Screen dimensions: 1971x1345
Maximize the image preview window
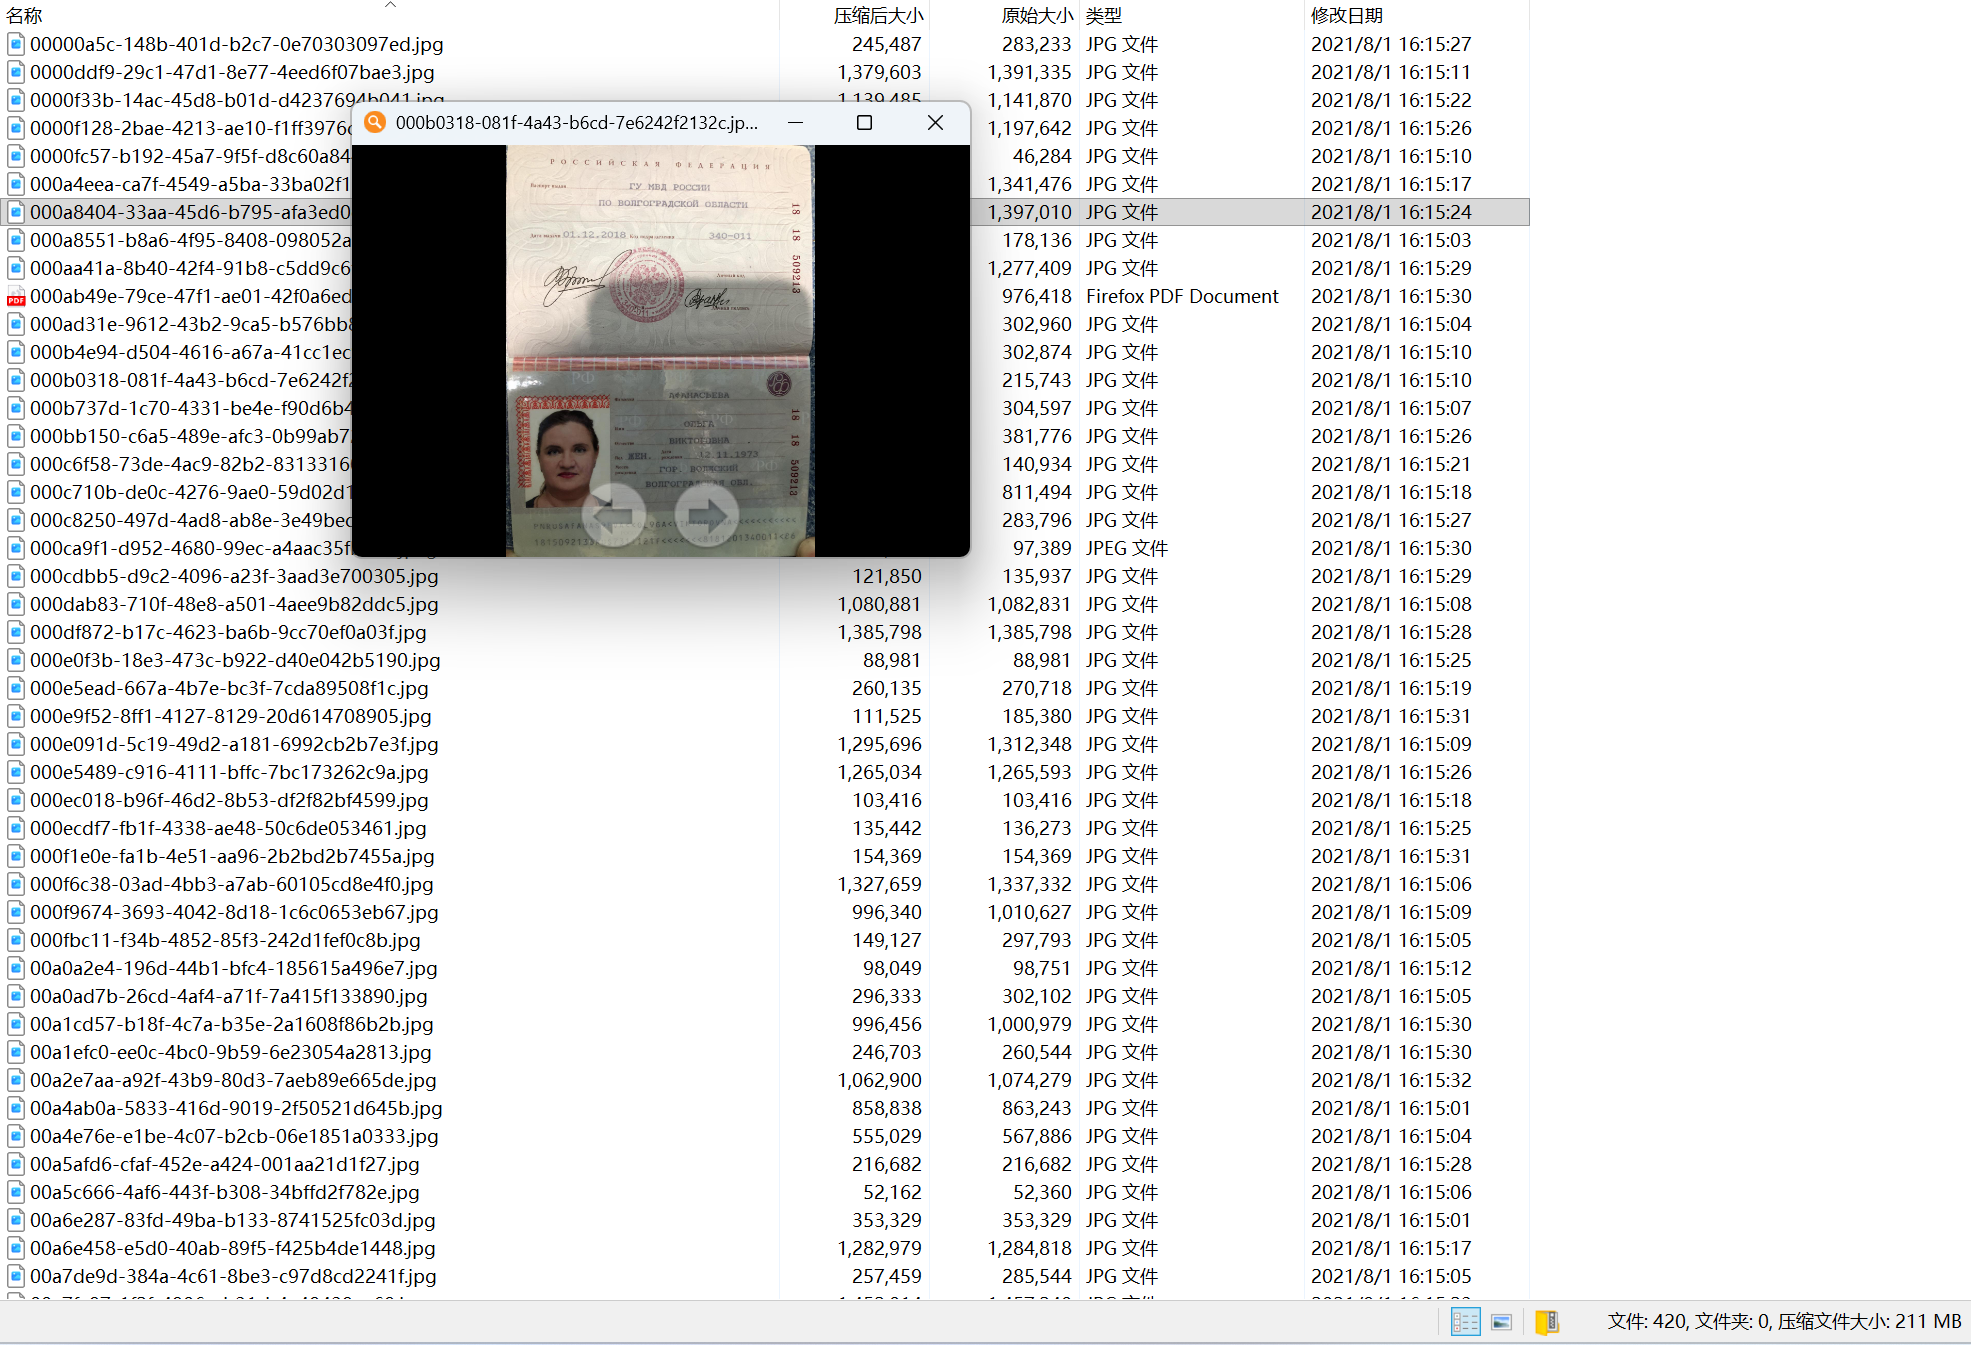click(864, 122)
